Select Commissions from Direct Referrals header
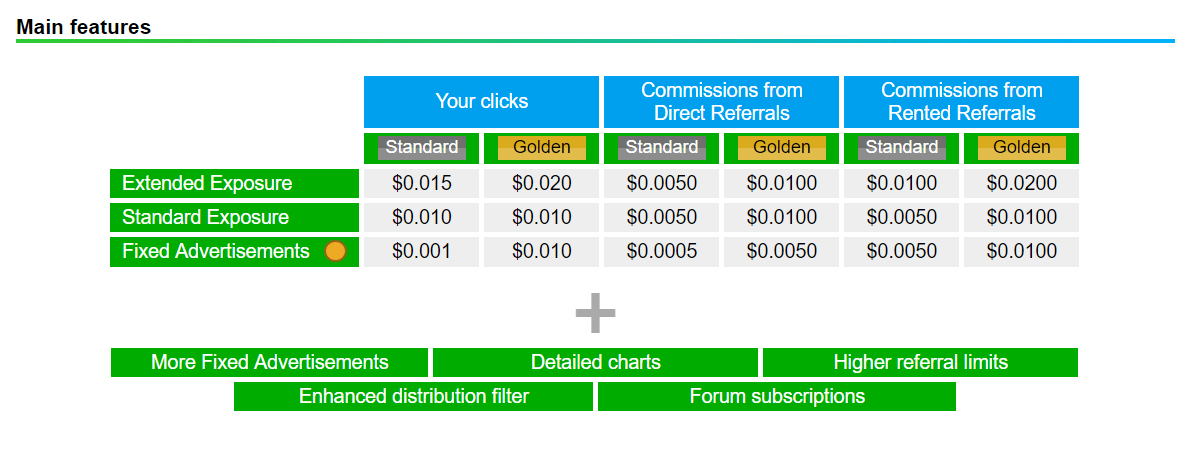 point(721,102)
